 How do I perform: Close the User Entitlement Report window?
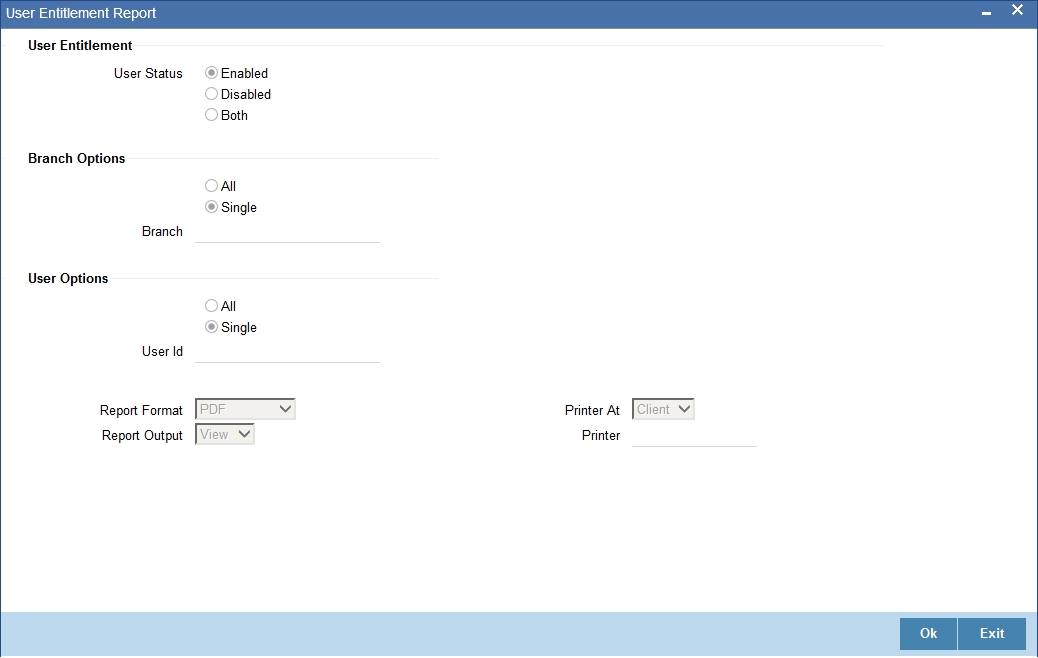[1017, 10]
